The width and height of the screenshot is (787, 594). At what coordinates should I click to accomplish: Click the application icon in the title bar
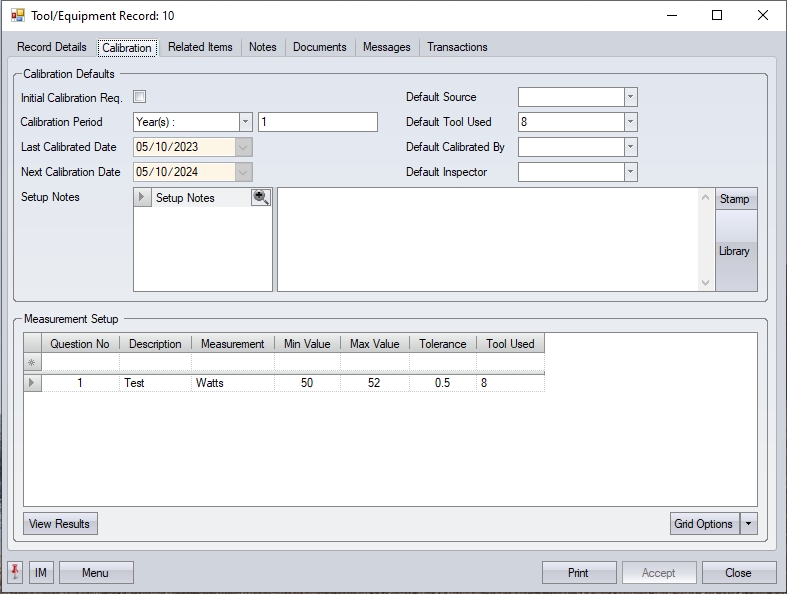[17, 16]
